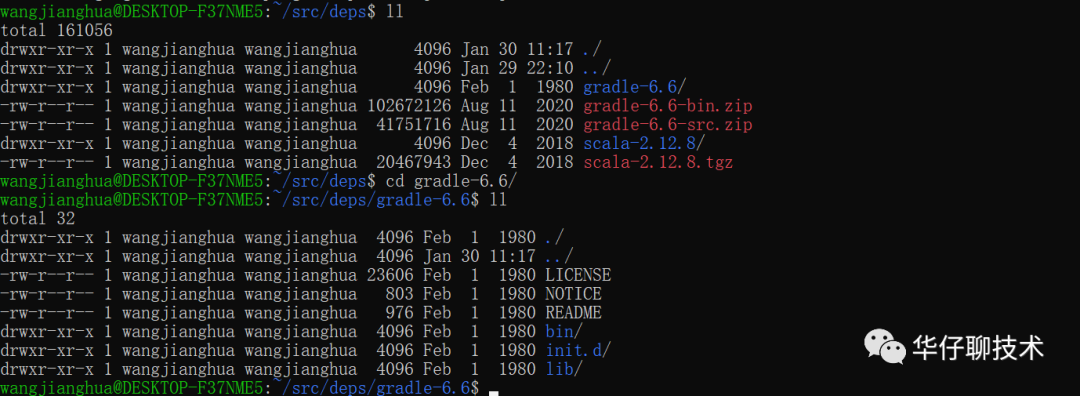Click the gradle-6.6-bin.zip file name

667,106
